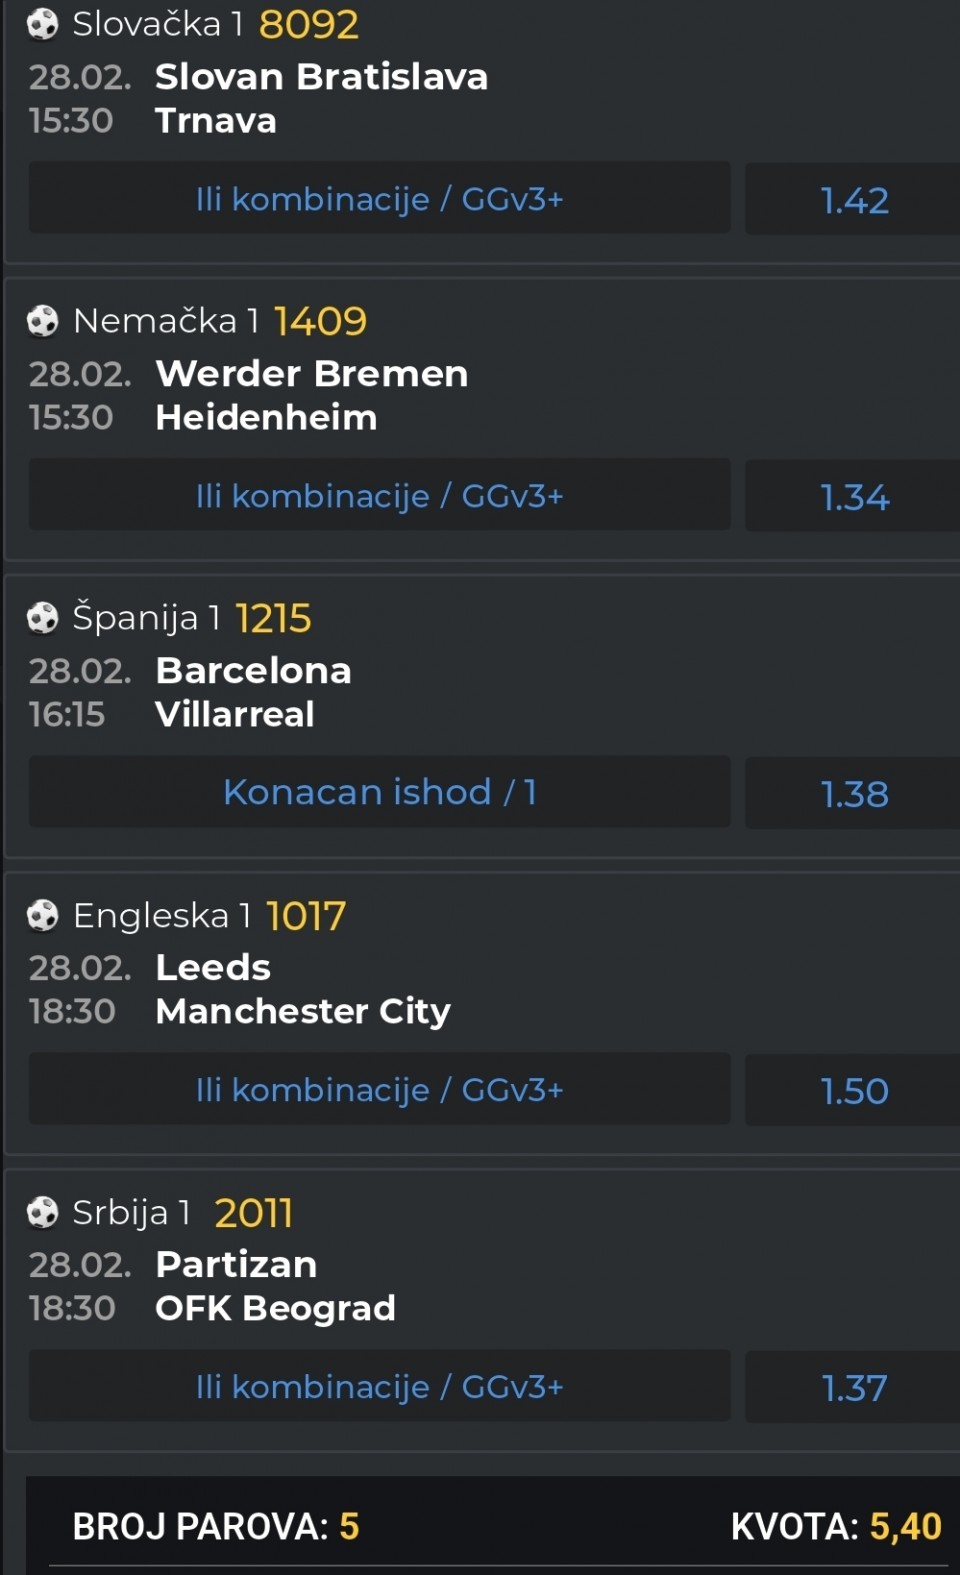Tap the 1.50 odds button

[853, 1091]
